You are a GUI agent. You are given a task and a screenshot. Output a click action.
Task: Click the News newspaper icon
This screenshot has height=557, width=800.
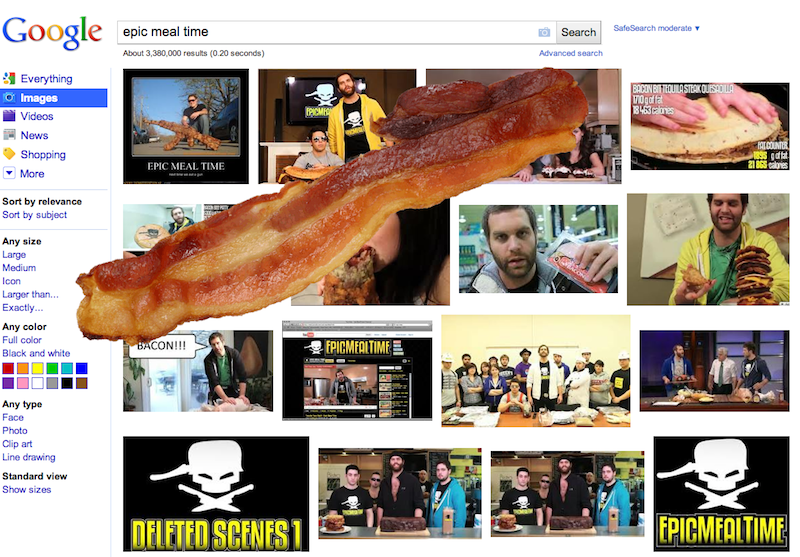[x=9, y=136]
